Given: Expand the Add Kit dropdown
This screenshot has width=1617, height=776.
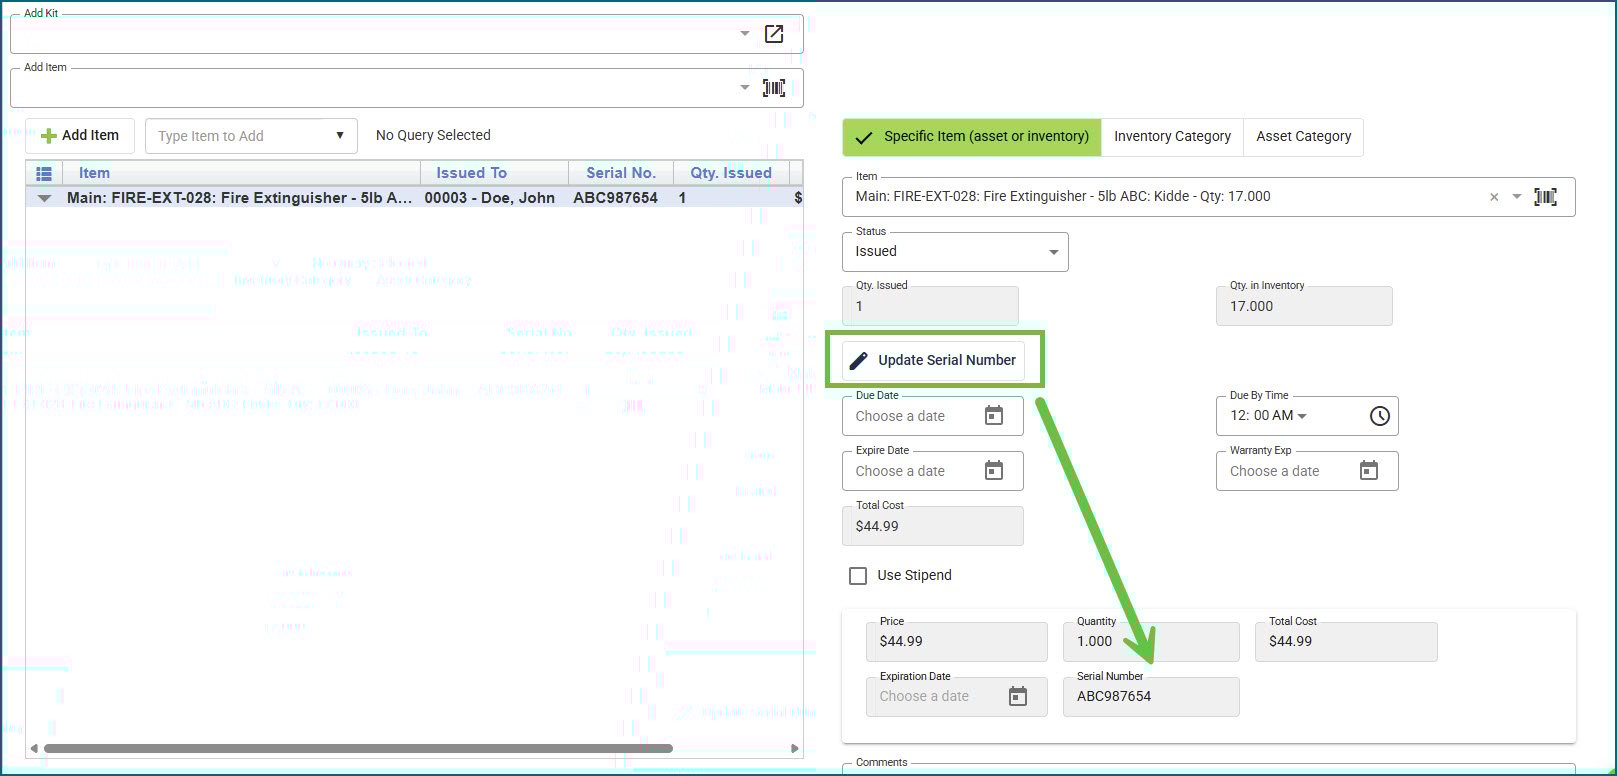Looking at the screenshot, I should 744,34.
